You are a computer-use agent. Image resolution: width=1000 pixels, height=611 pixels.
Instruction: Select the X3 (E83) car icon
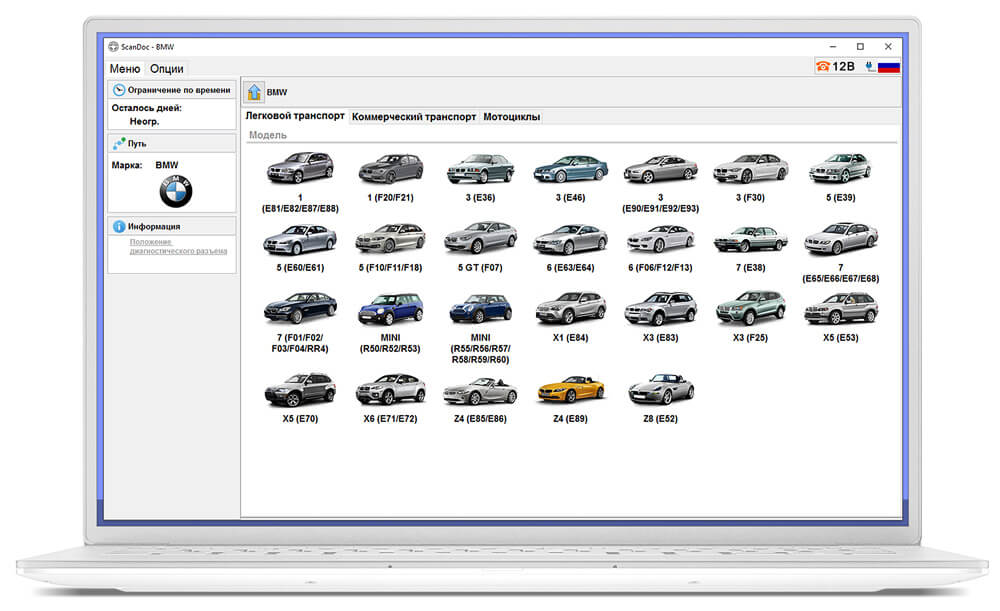[x=660, y=317]
